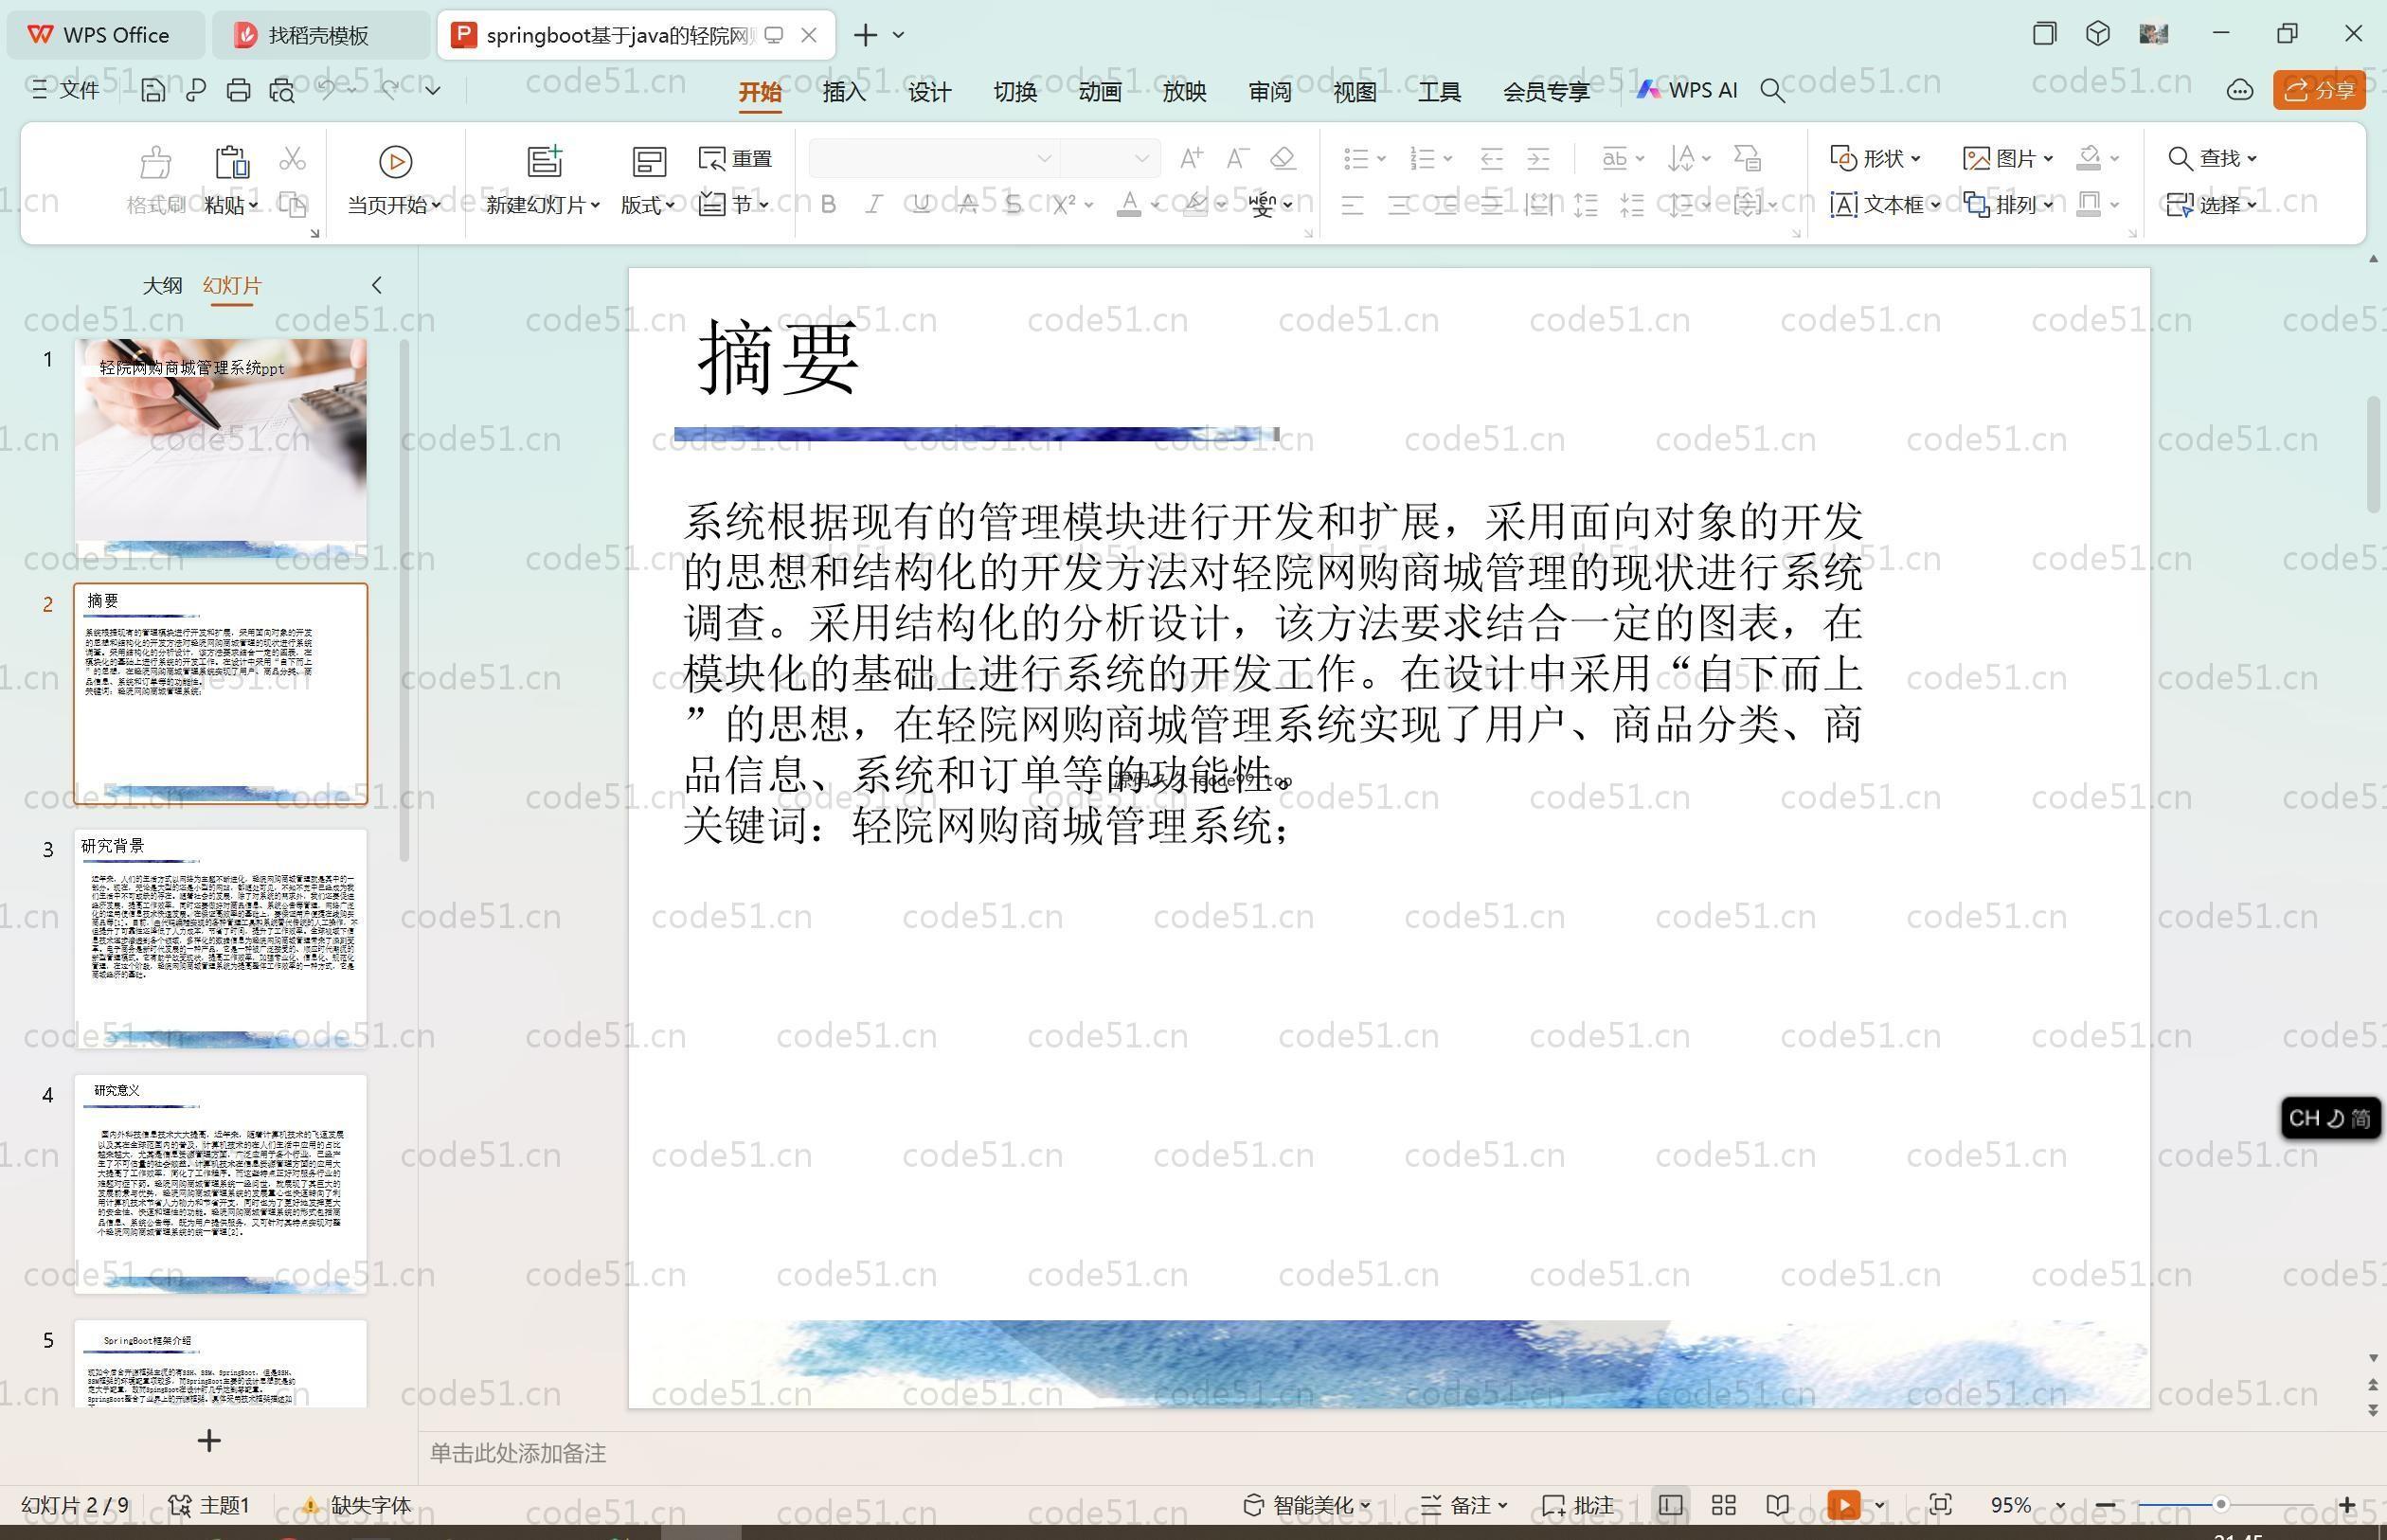
Task: Open the Animation (动画) tab
Action: (1099, 92)
